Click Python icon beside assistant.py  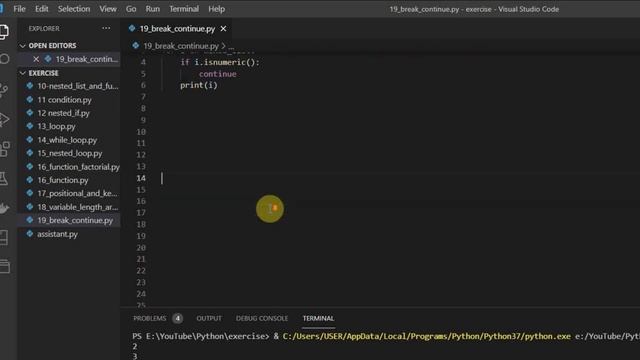pyautogui.click(x=30, y=234)
